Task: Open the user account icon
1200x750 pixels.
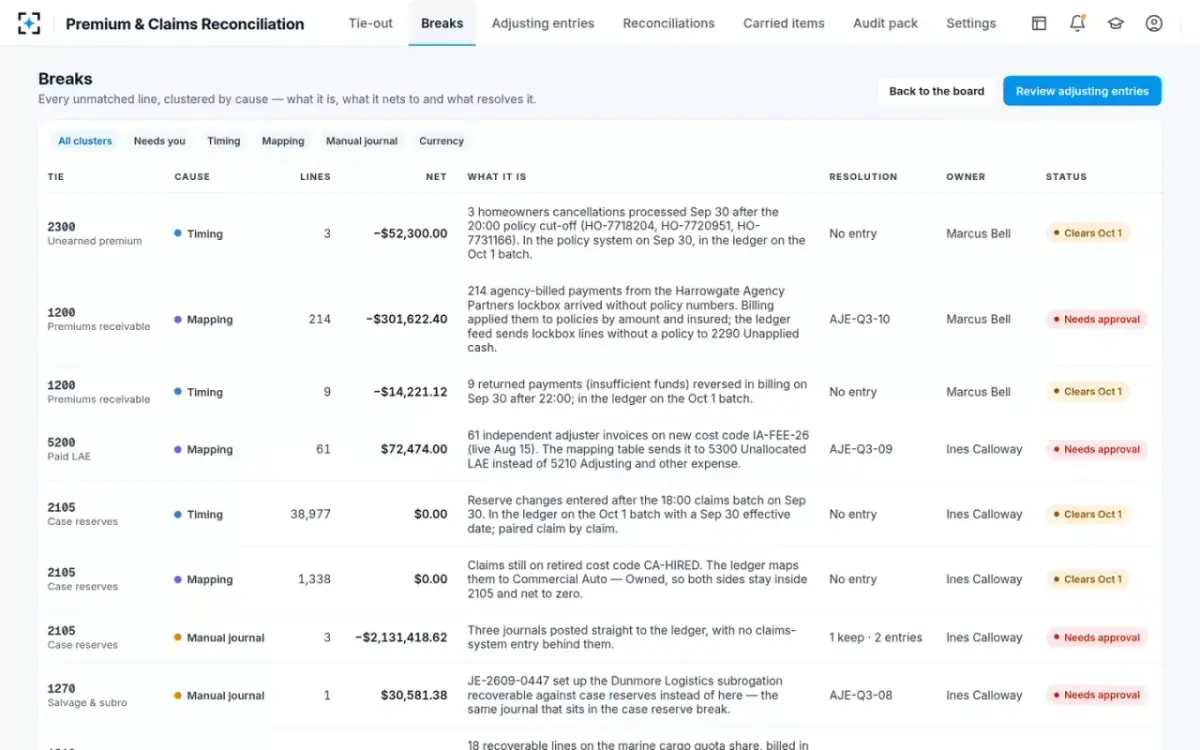Action: click(x=1154, y=23)
